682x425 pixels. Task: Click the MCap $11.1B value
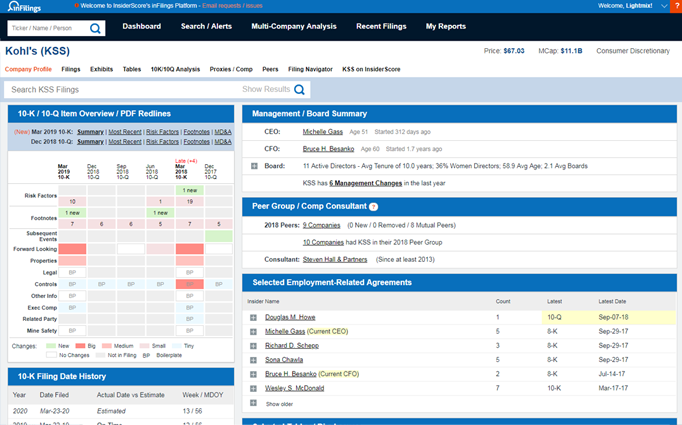coord(572,51)
